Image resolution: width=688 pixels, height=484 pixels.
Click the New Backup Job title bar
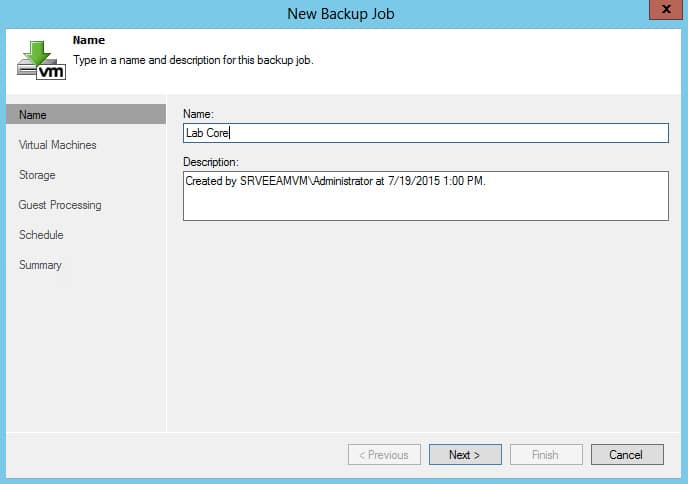point(340,14)
